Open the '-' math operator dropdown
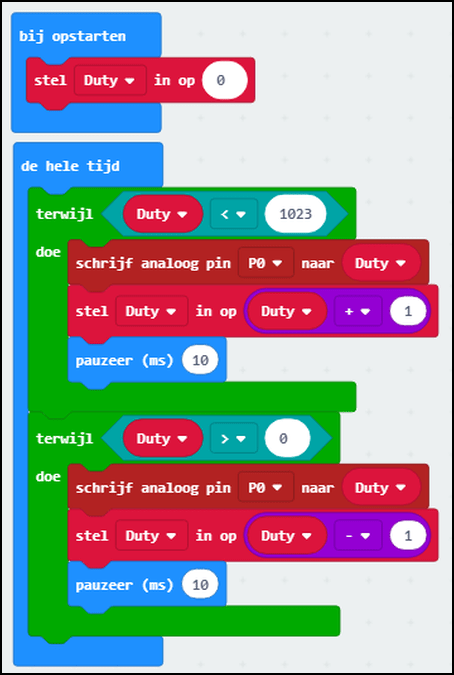Viewport: 454px width, 675px height. [x=358, y=536]
